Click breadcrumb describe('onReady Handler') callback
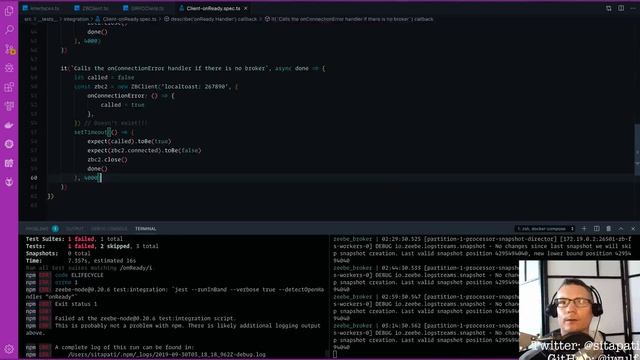Viewport: 640px width, 360px height. [x=213, y=19]
